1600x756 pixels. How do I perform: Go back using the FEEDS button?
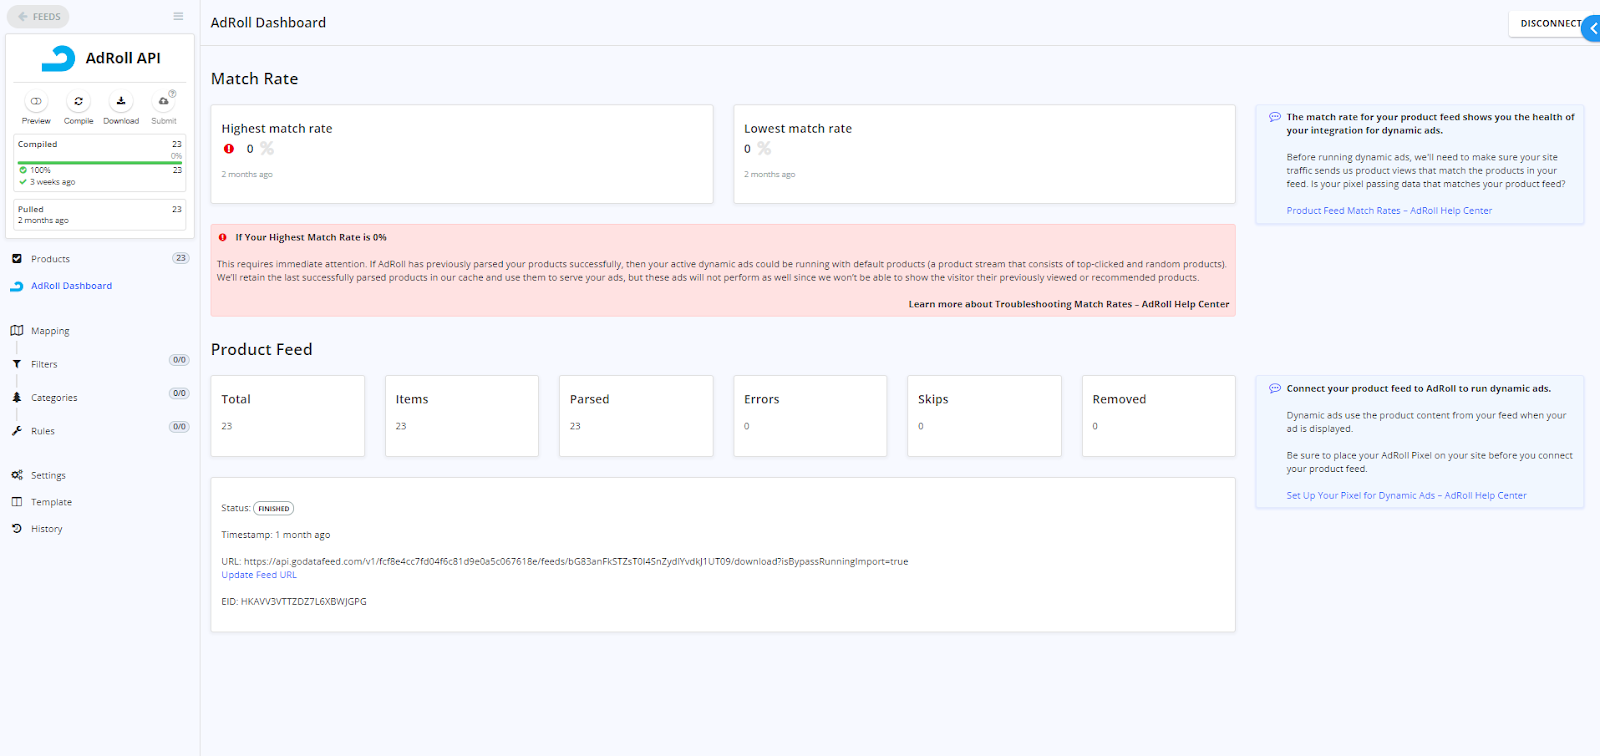tap(39, 17)
